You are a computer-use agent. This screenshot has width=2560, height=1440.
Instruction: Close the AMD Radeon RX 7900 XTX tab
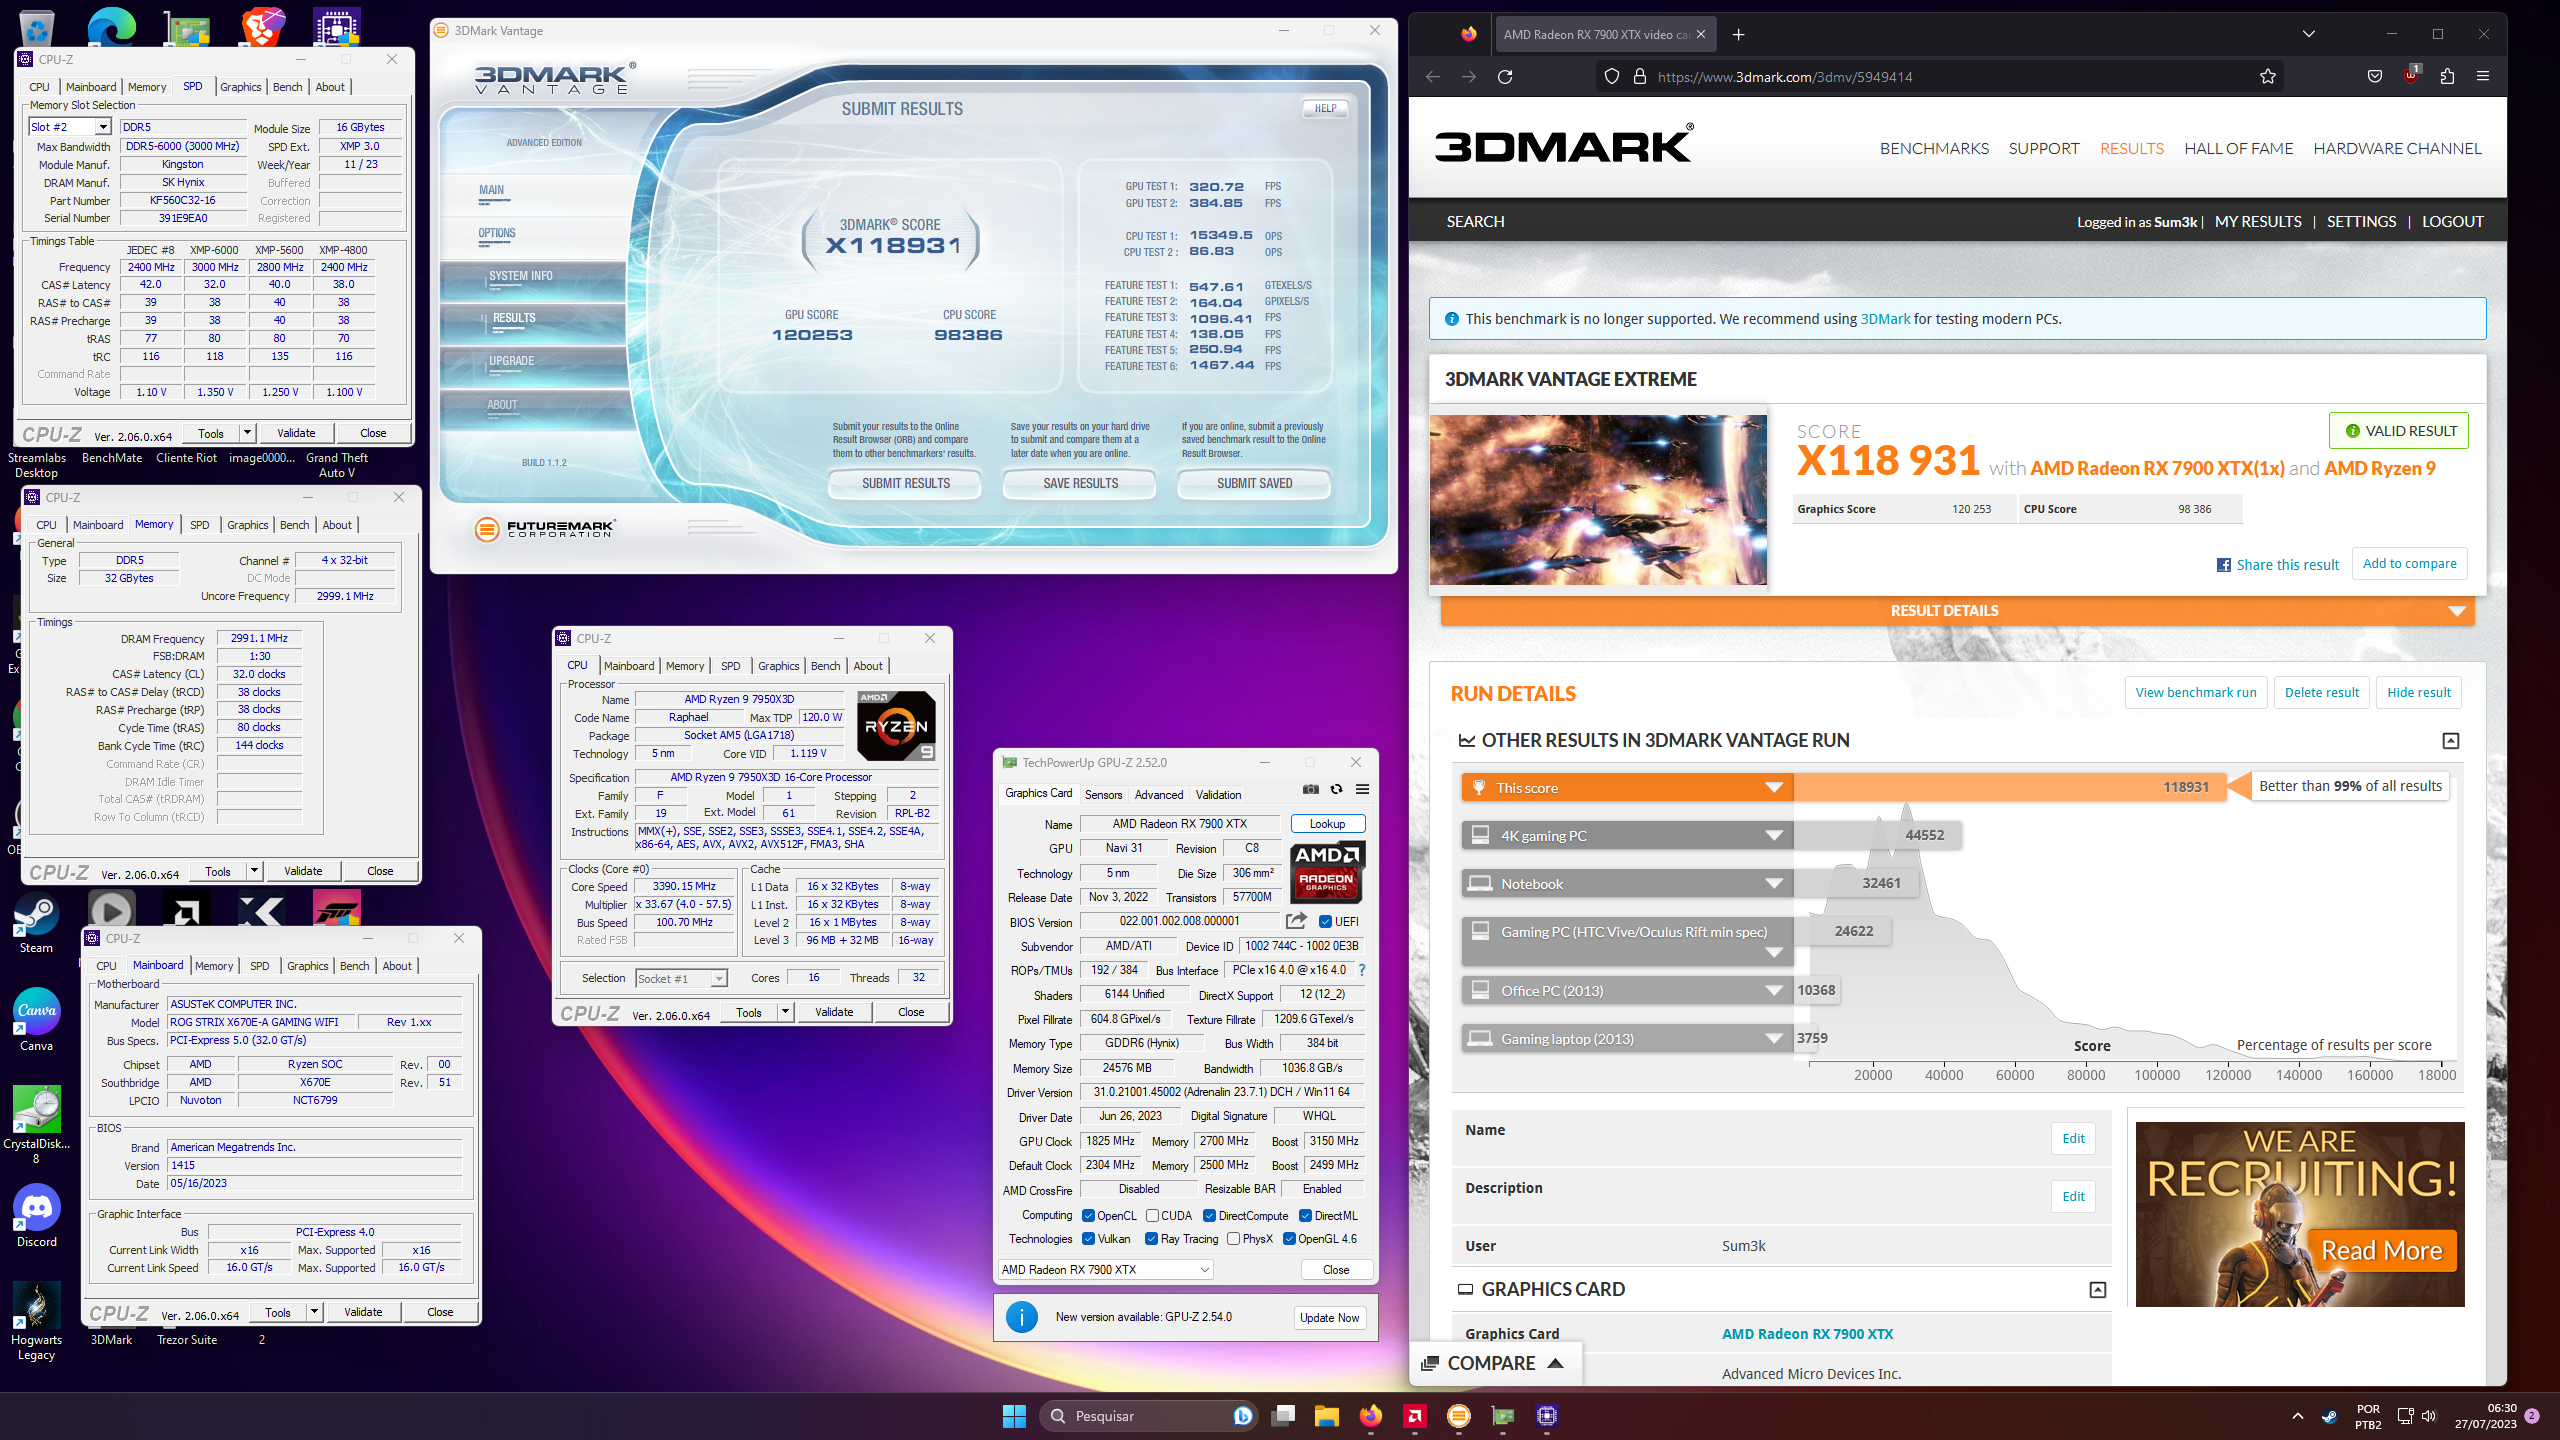[x=1701, y=34]
